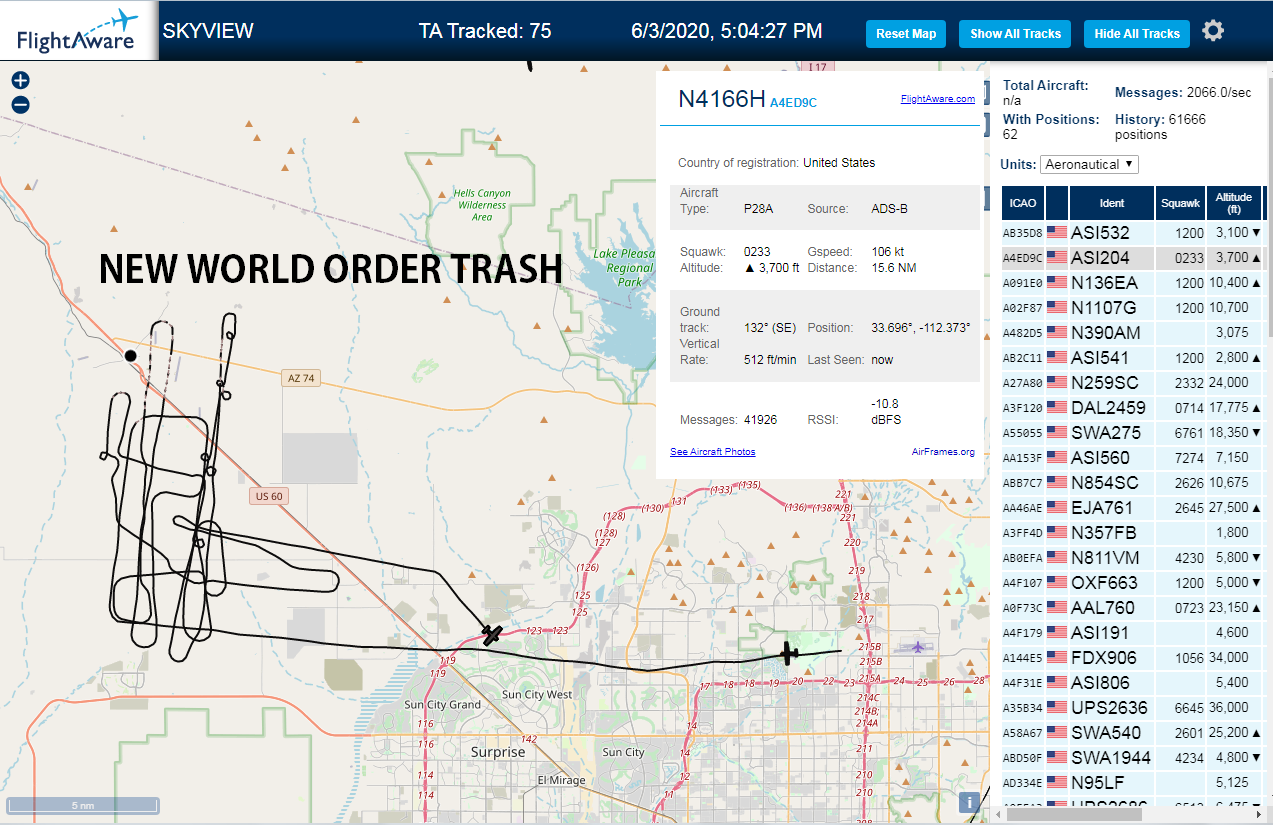Image resolution: width=1273 pixels, height=825 pixels.
Task: Click the US flag icon in ASI532 row
Action: (1056, 233)
